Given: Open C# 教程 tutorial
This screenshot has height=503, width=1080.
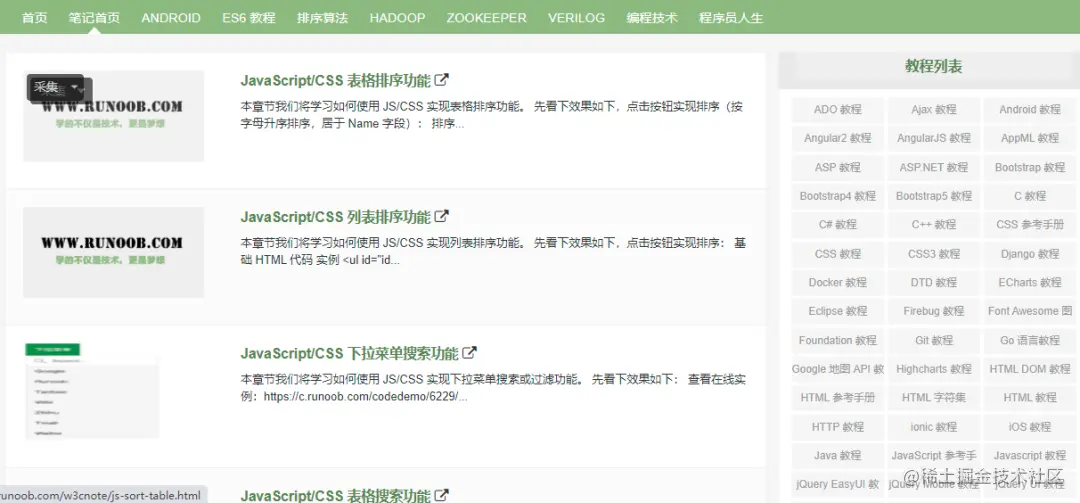Looking at the screenshot, I should click(838, 225).
